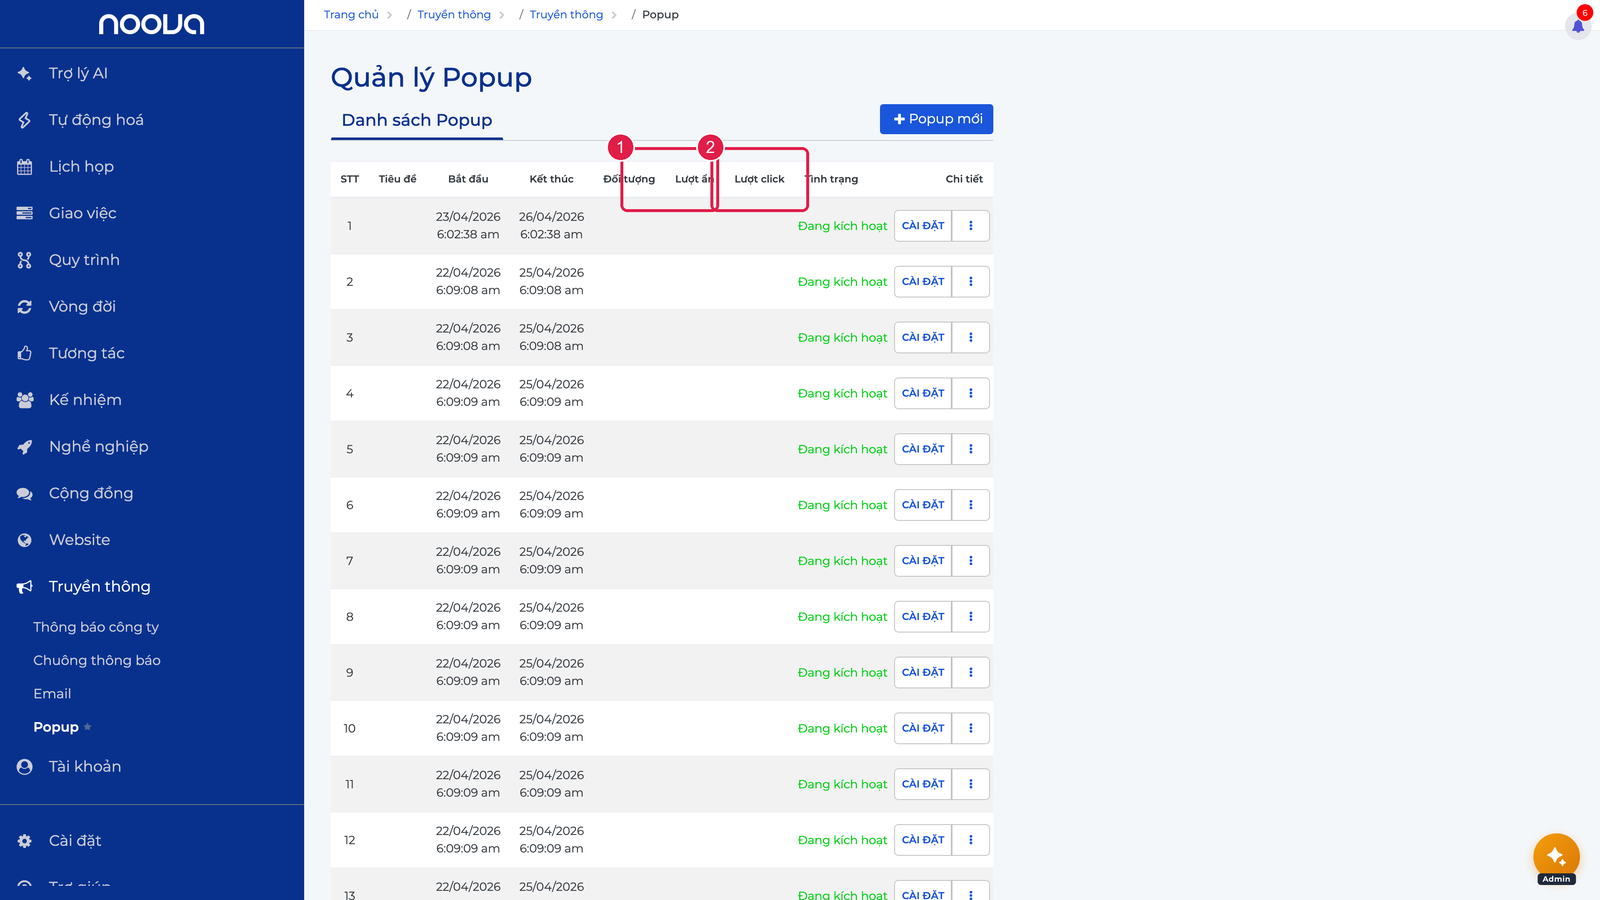Open more options for popup row 9
Screen dimensions: 1600x900
[x=971, y=673]
